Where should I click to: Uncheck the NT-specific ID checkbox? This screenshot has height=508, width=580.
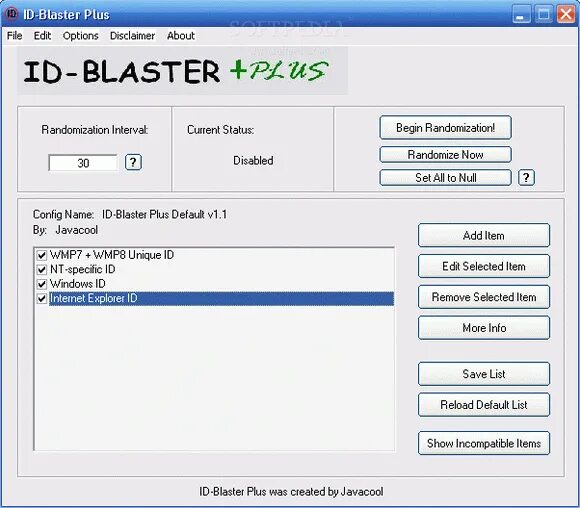42,270
